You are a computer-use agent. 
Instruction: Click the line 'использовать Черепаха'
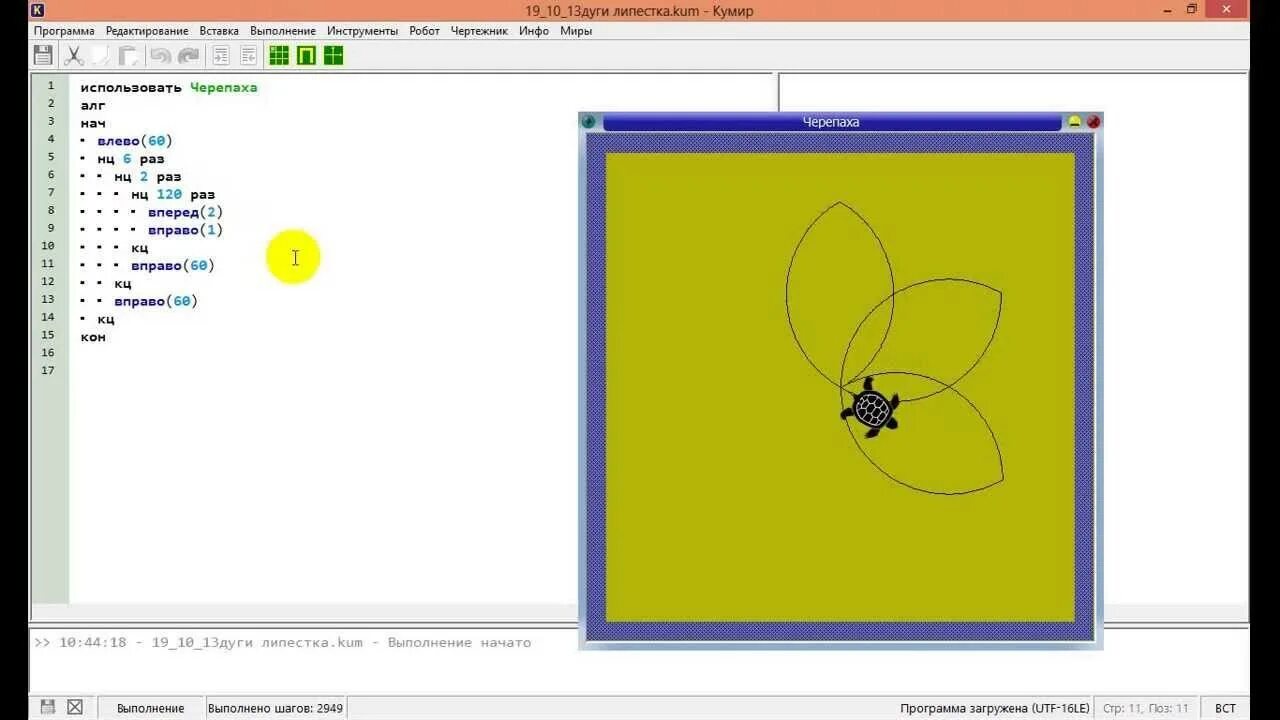tap(169, 87)
